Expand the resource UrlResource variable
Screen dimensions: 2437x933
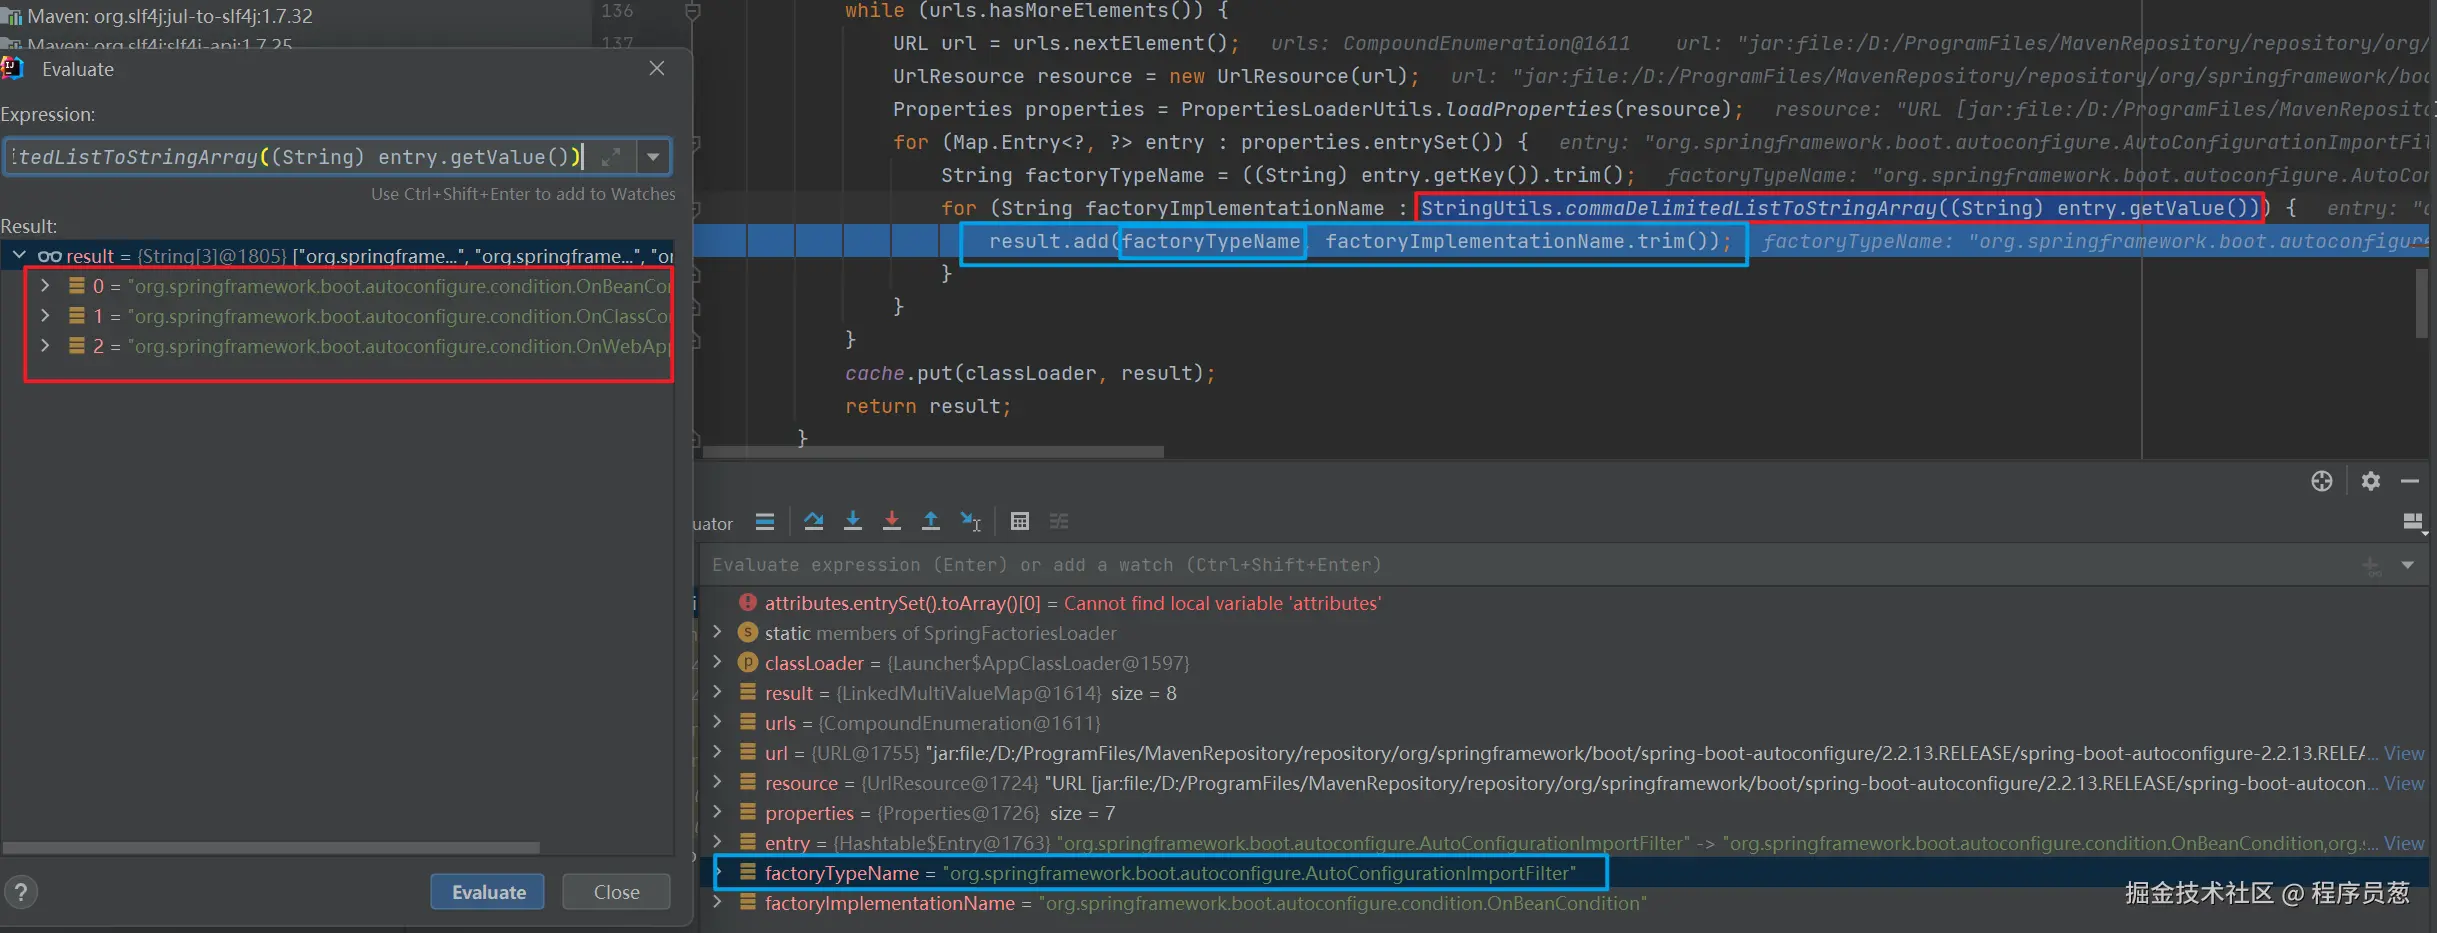(717, 782)
